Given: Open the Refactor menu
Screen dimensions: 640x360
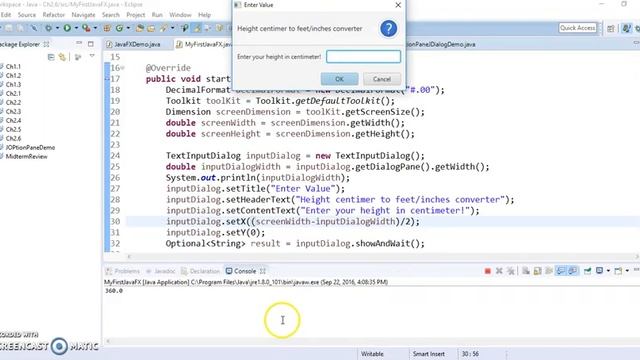Looking at the screenshot, I should tap(53, 15).
